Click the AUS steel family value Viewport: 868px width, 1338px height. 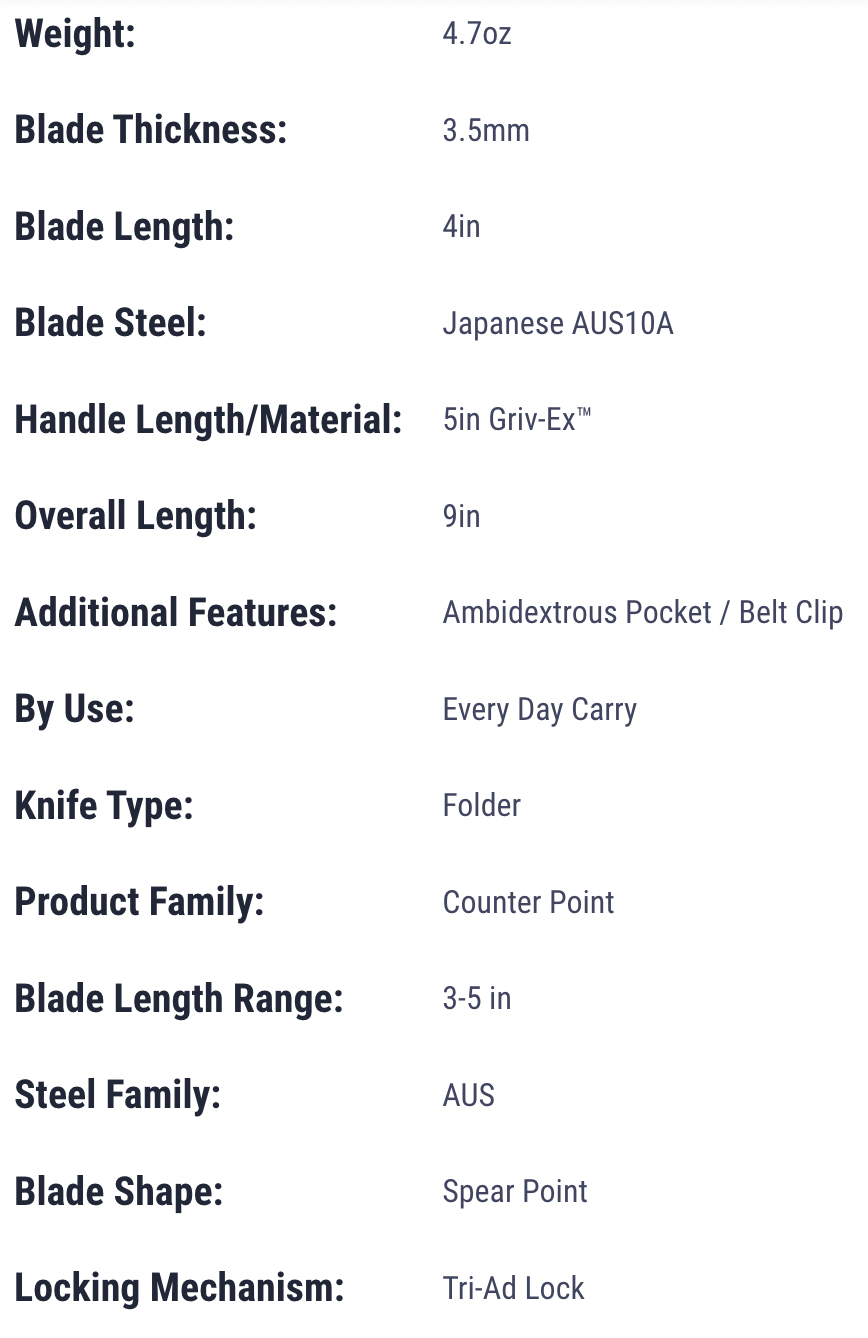pyautogui.click(x=469, y=1095)
